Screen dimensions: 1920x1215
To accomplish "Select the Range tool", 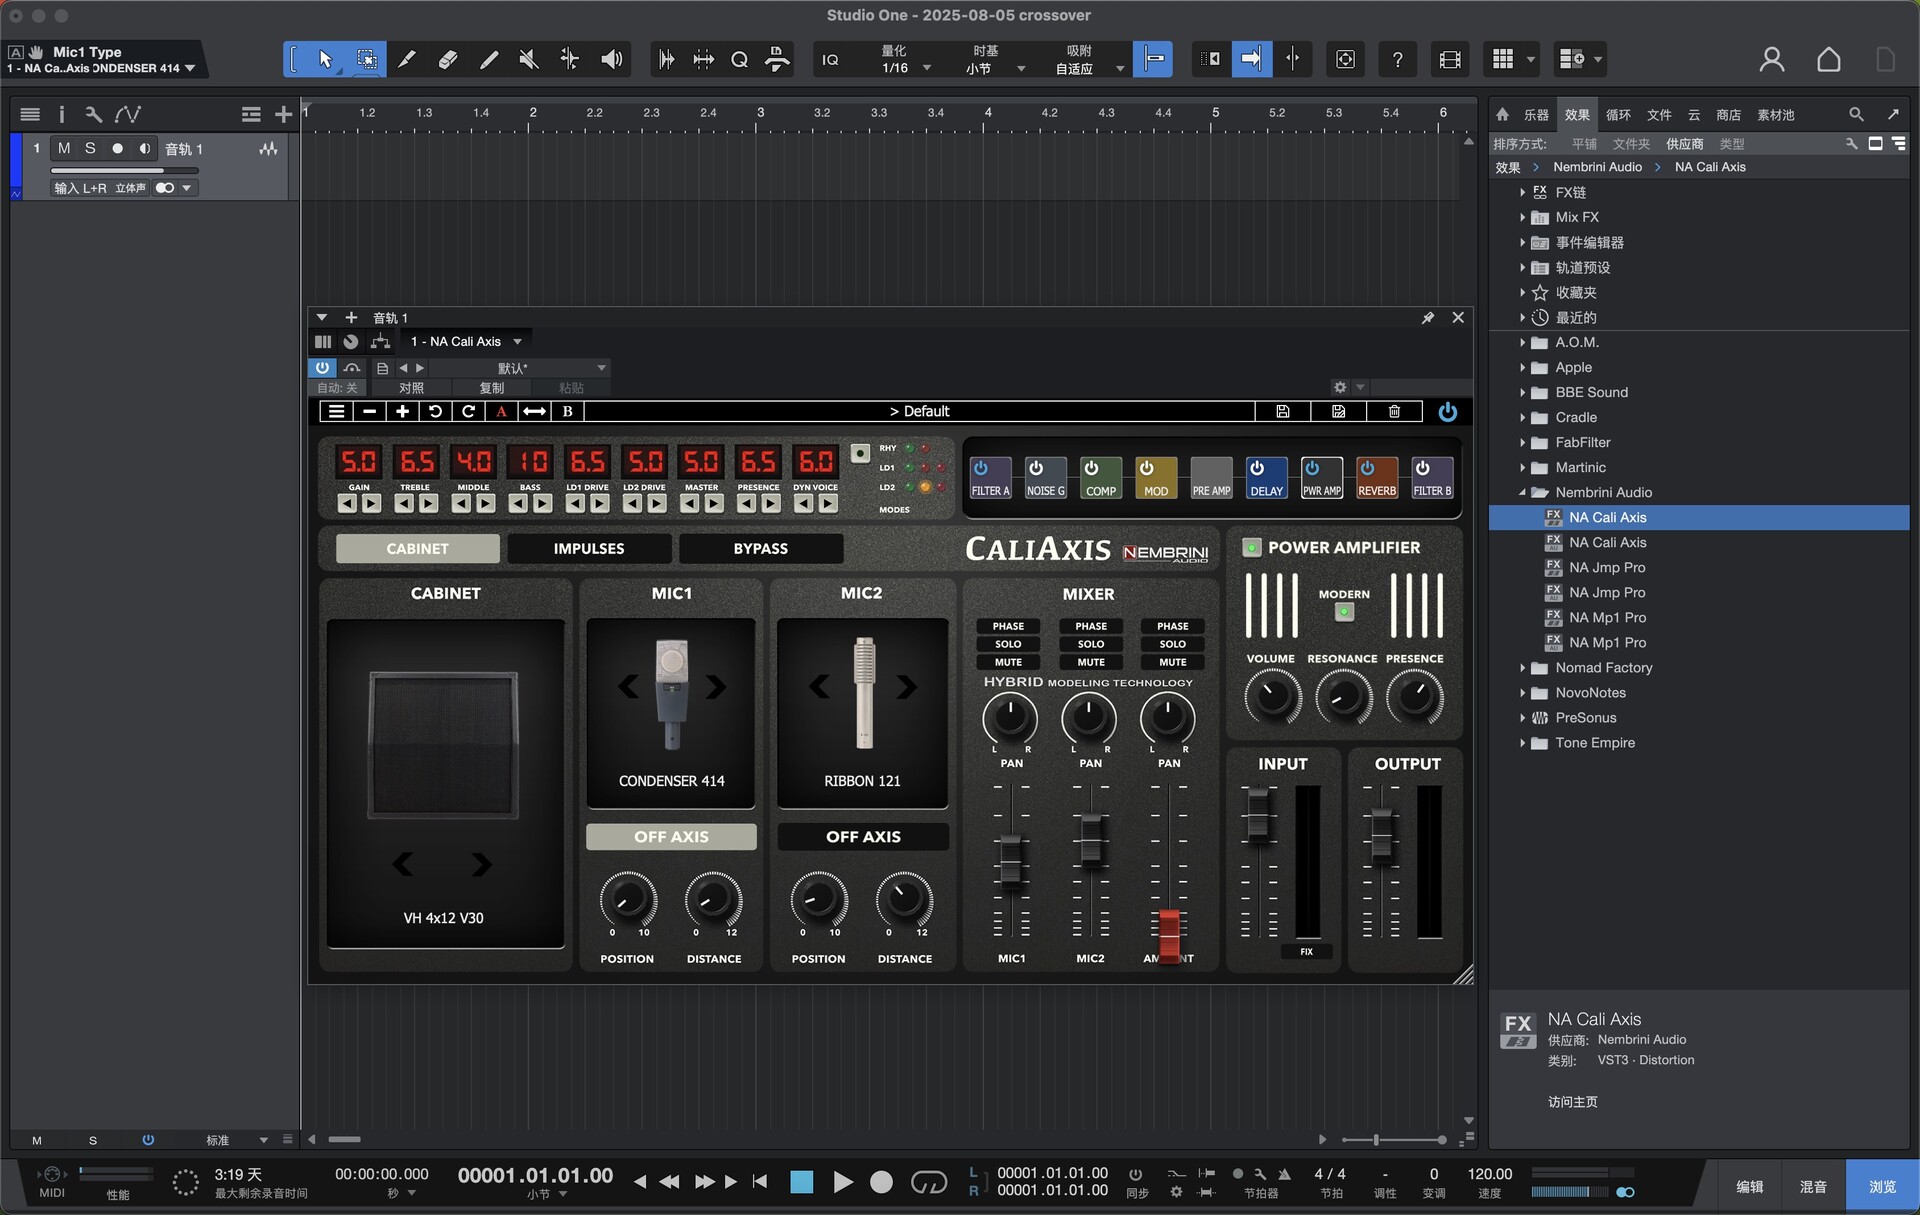I will click(x=367, y=60).
